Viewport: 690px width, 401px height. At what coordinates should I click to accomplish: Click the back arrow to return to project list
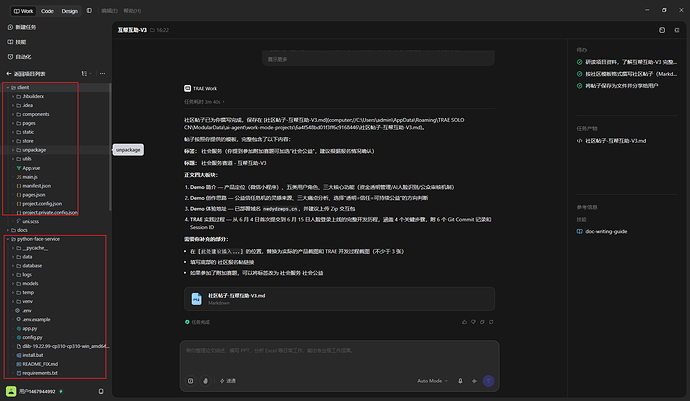click(8, 74)
